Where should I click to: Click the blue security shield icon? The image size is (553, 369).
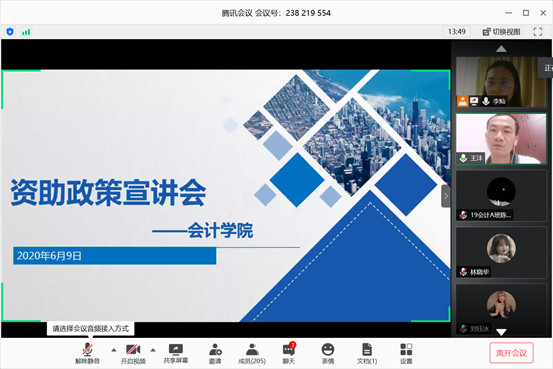tap(10, 32)
